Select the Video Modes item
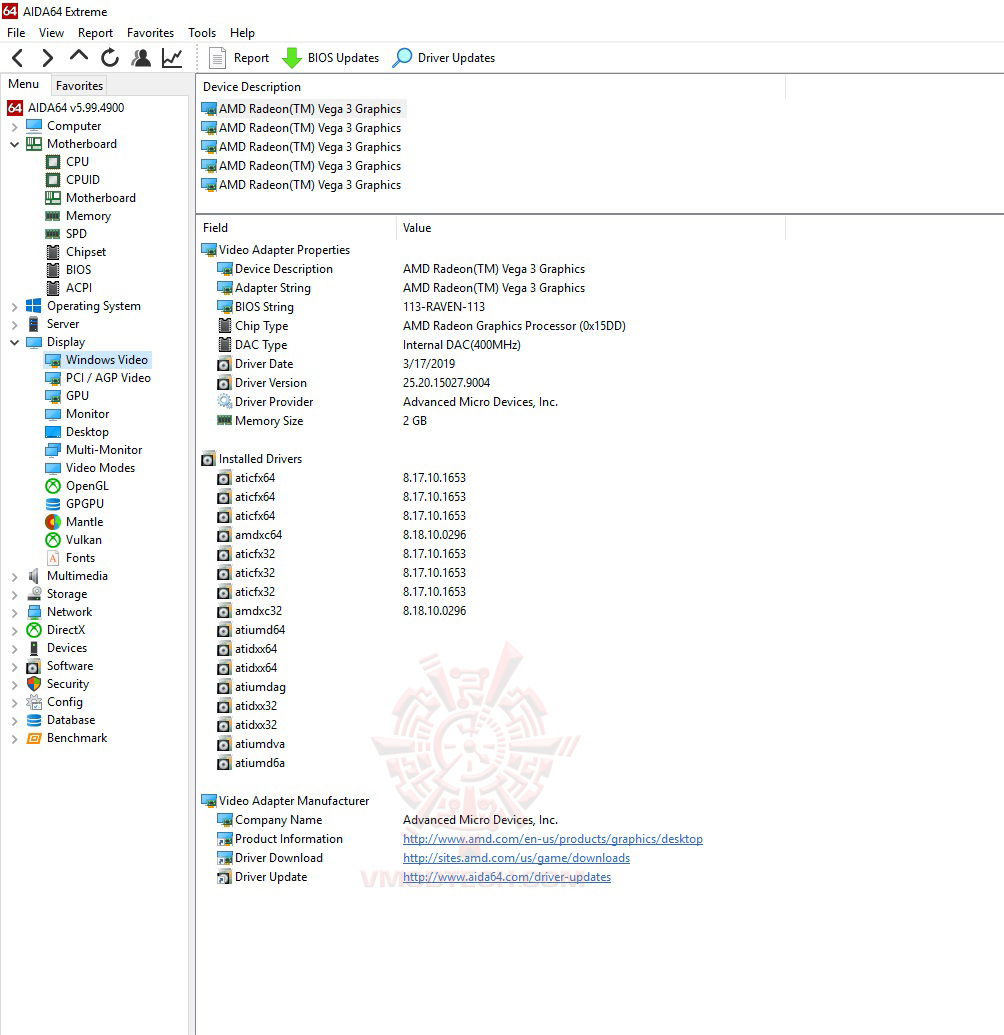 point(100,467)
